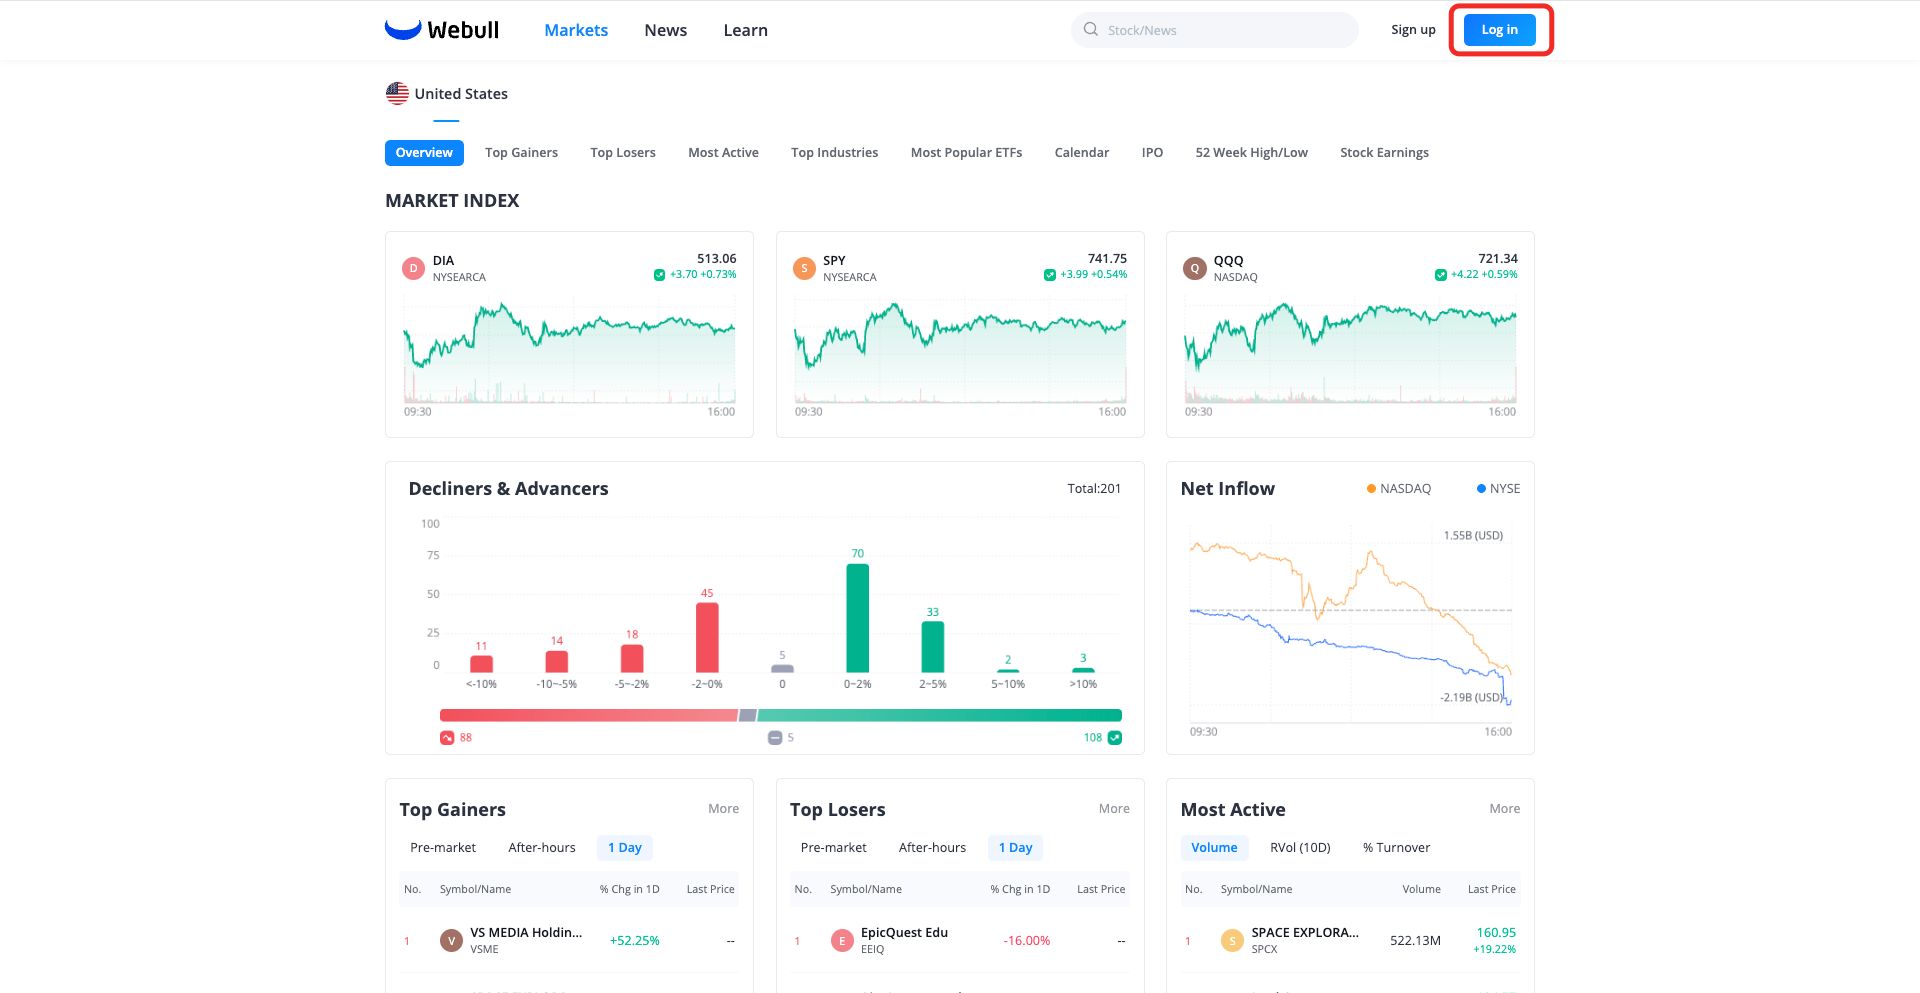Click the United States flag icon

[397, 93]
